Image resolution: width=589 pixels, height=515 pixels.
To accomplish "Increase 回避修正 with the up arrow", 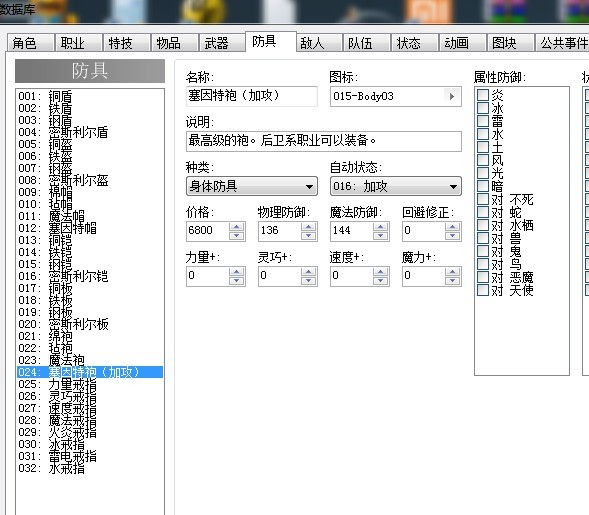I will pyautogui.click(x=453, y=227).
